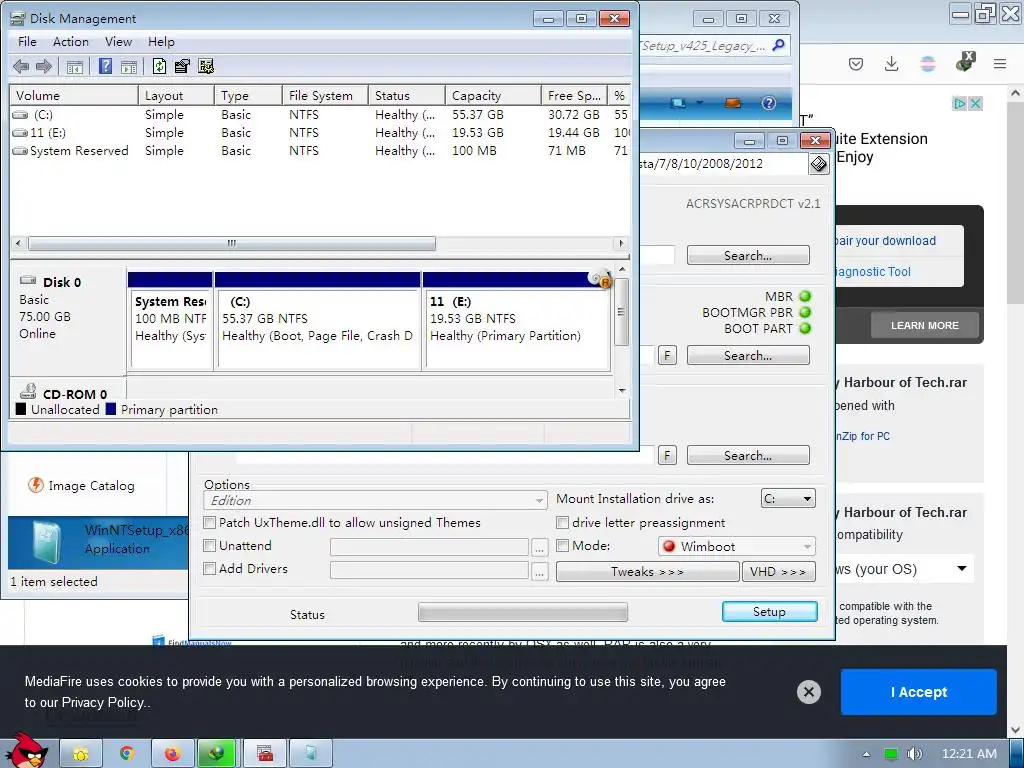Click the disk icon button in WinNTSetup

click(x=819, y=164)
